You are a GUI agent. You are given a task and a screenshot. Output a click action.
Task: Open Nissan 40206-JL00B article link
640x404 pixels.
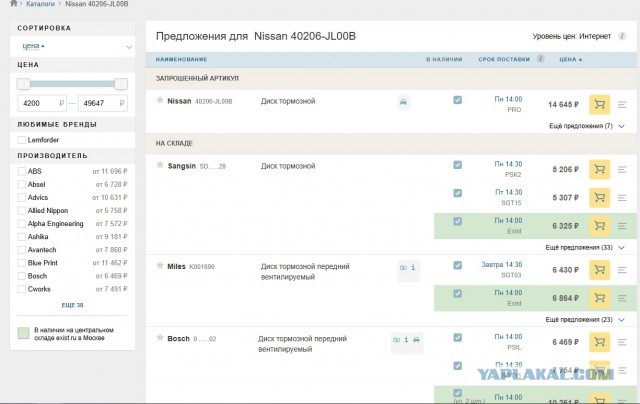click(213, 102)
